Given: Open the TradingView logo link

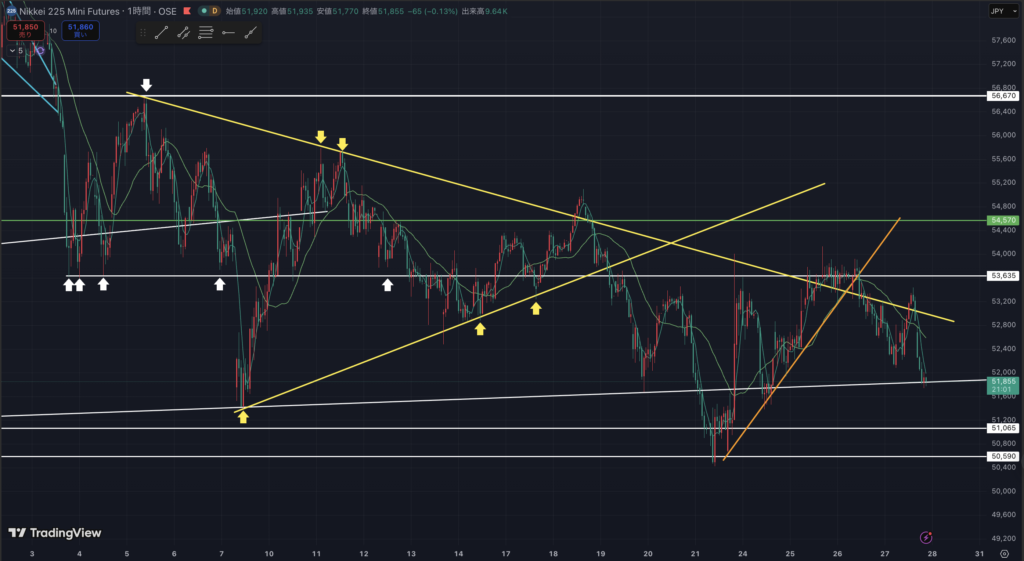Looking at the screenshot, I should click(x=48, y=533).
